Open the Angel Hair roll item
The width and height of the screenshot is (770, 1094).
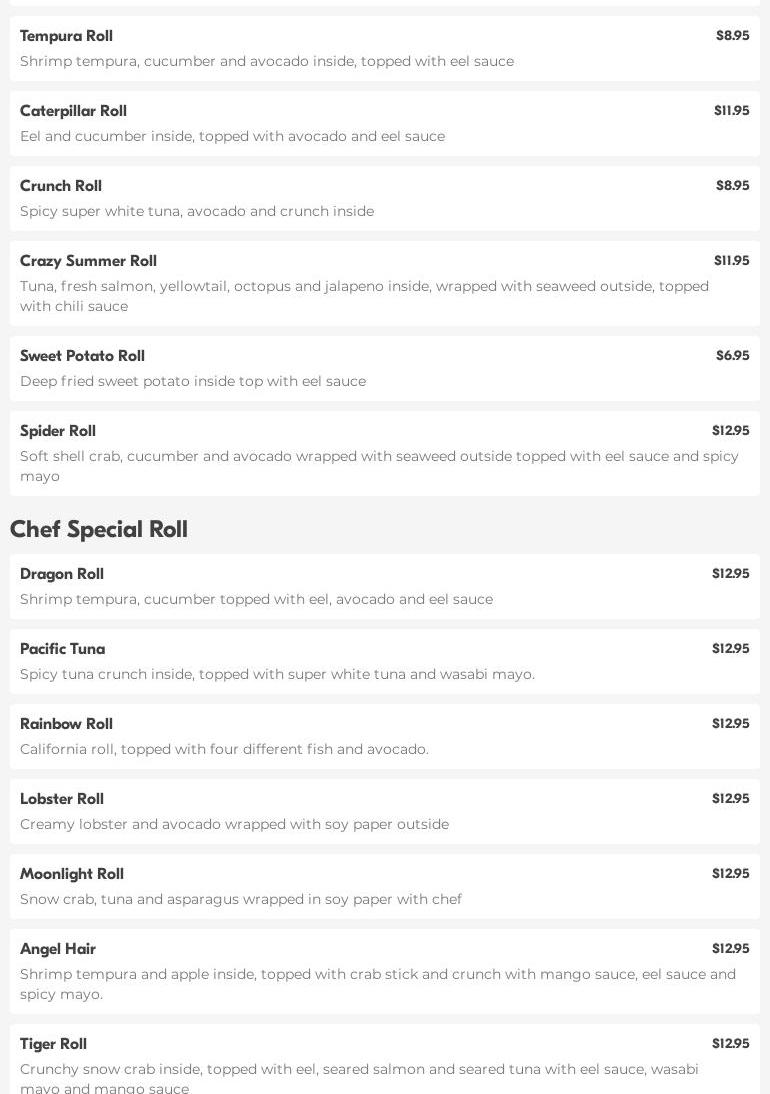58,949
